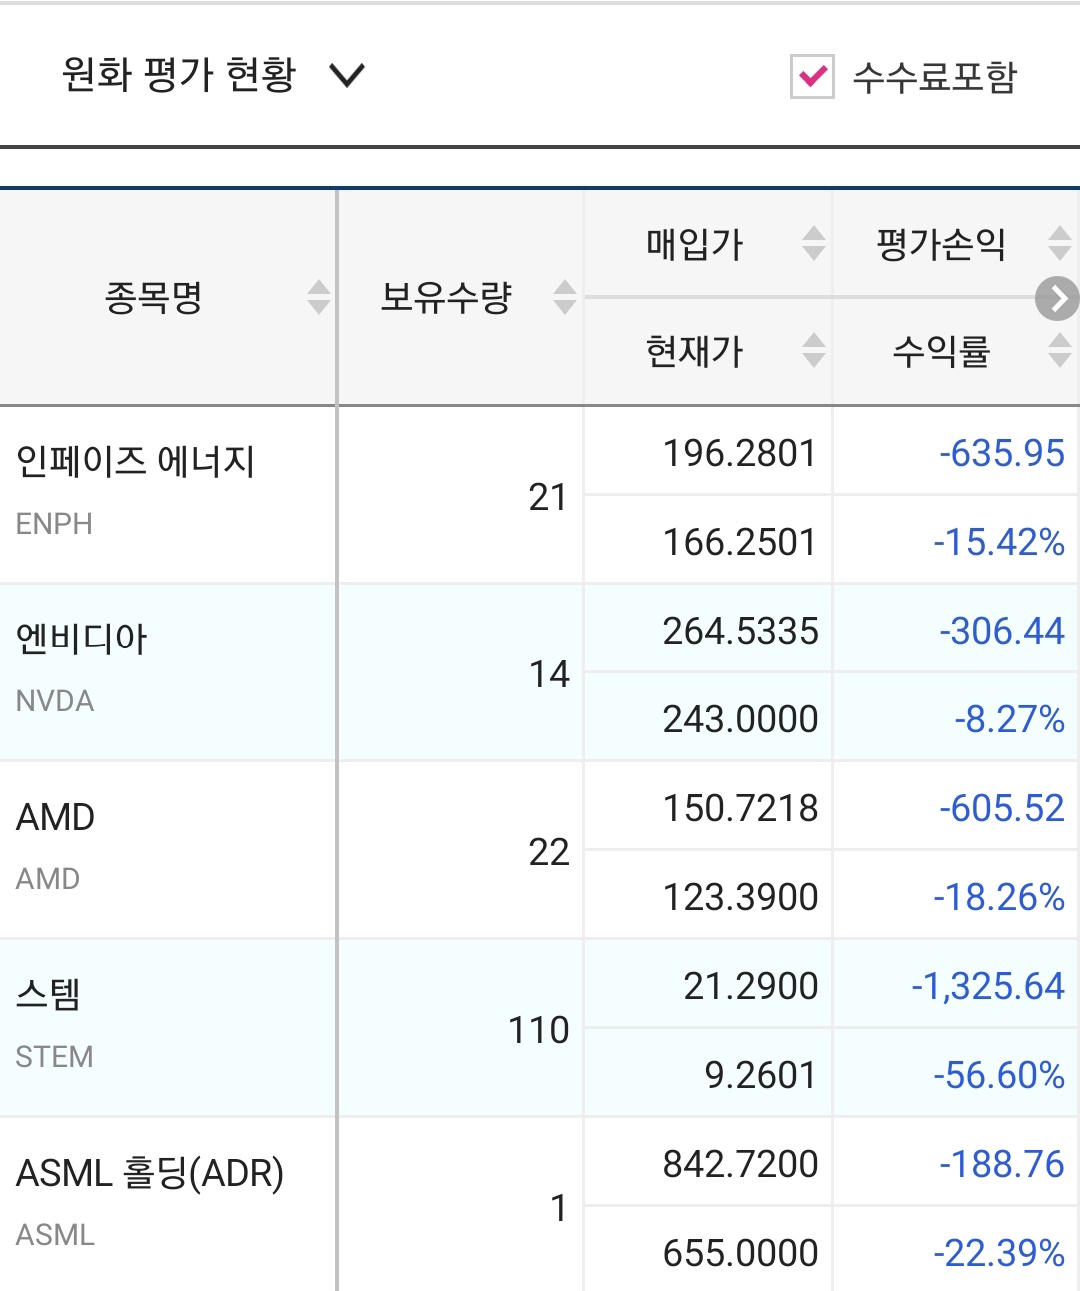
Task: Select STEM holding quantity 110
Action: coord(539,1030)
